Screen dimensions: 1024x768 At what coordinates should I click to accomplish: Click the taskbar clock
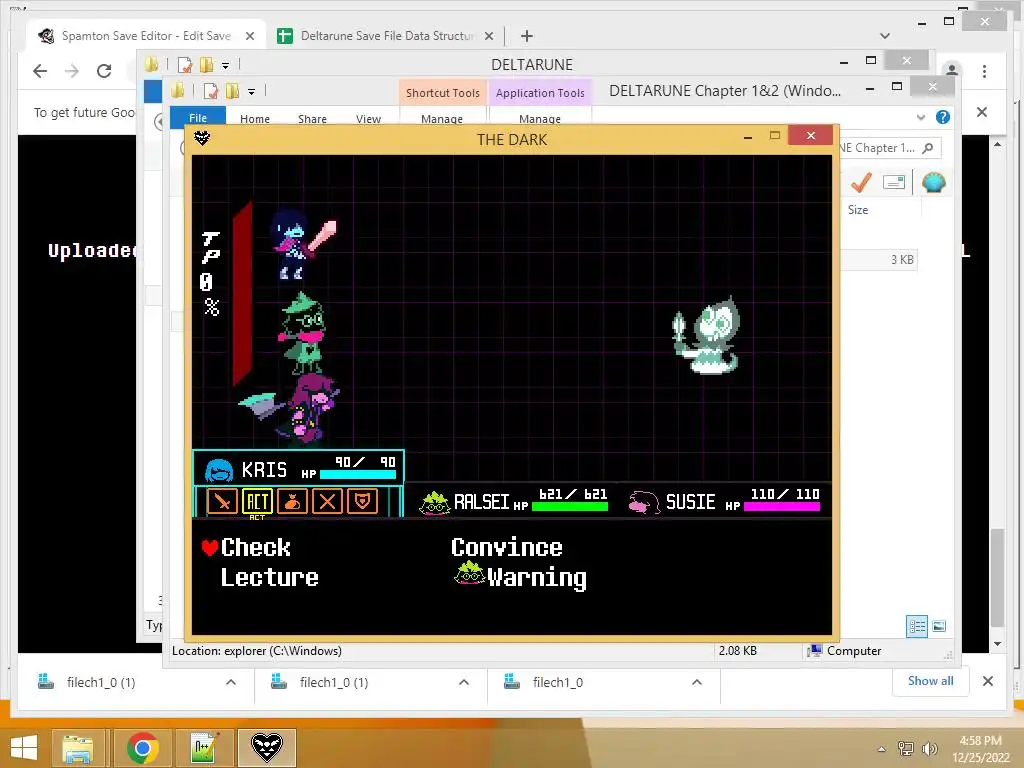coord(980,749)
